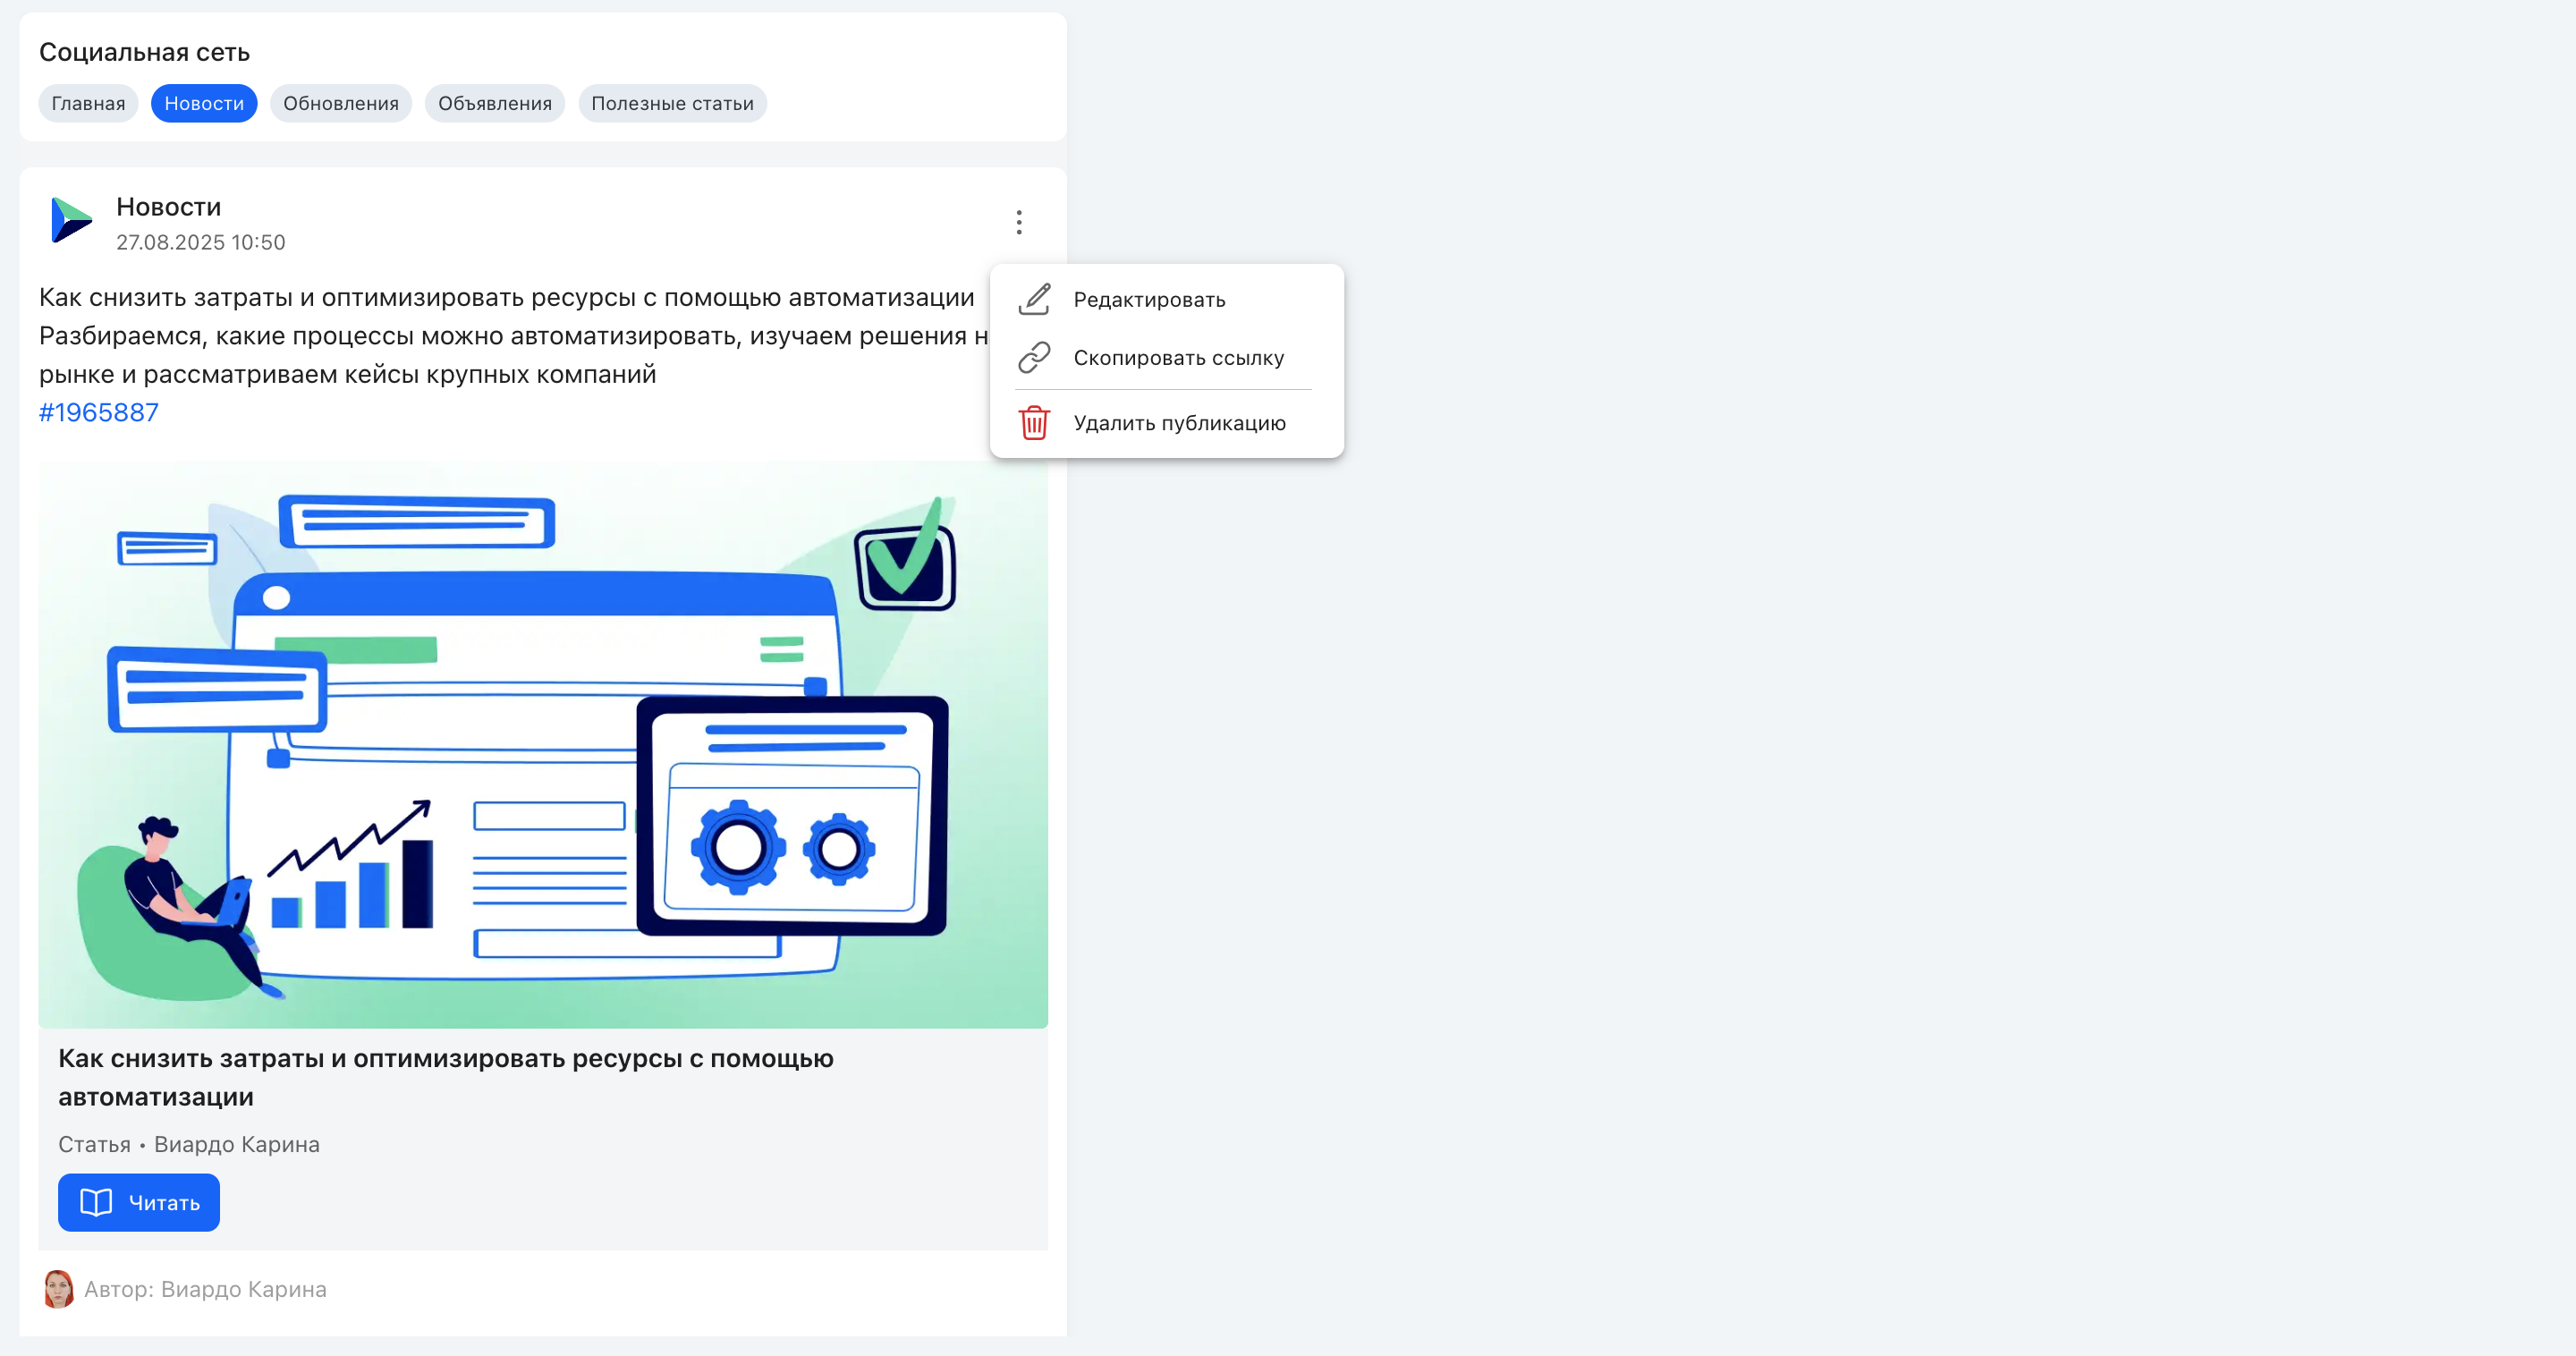Switch to the Главная tab
This screenshot has width=2576, height=1356.
[x=88, y=103]
